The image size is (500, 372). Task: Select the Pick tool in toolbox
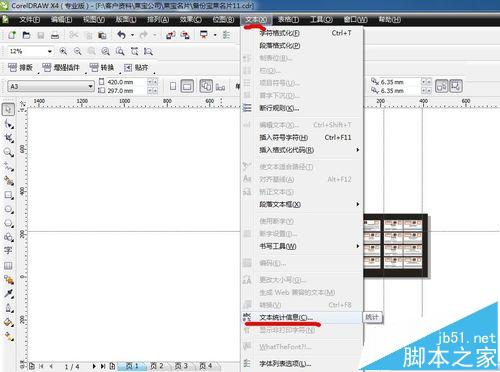tap(8, 109)
